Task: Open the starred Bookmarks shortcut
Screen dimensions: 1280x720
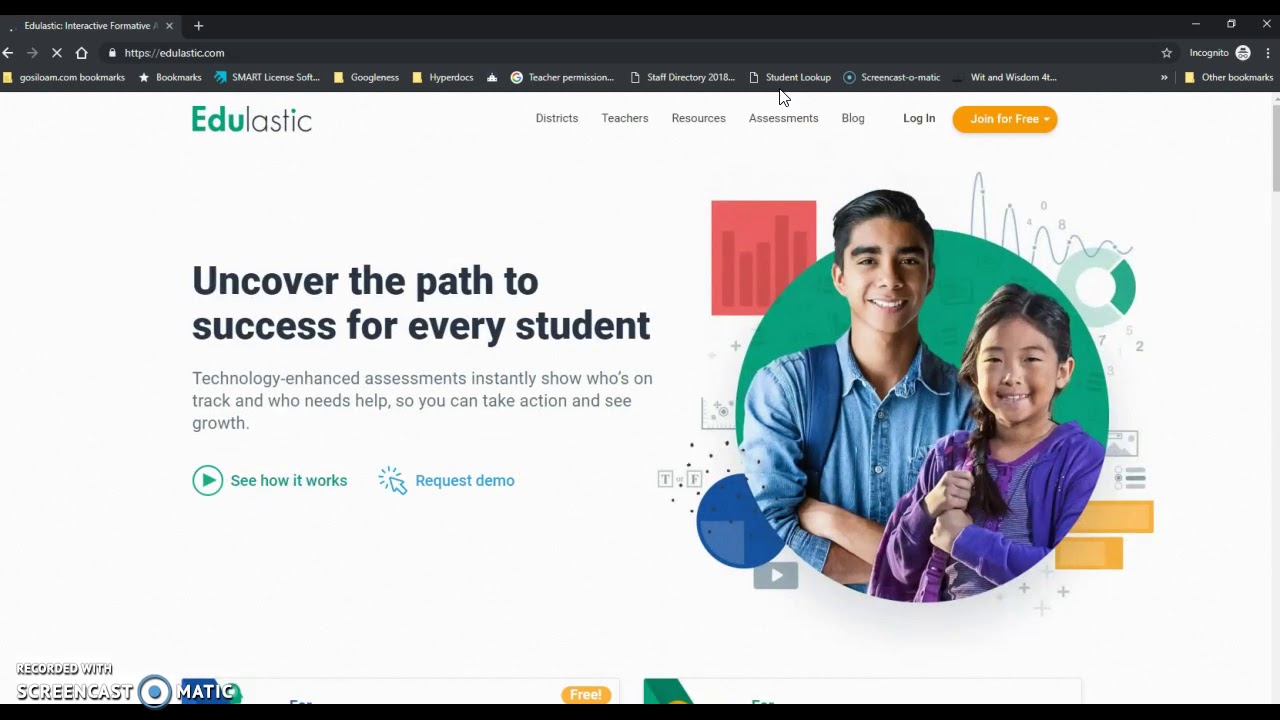Action: (170, 77)
